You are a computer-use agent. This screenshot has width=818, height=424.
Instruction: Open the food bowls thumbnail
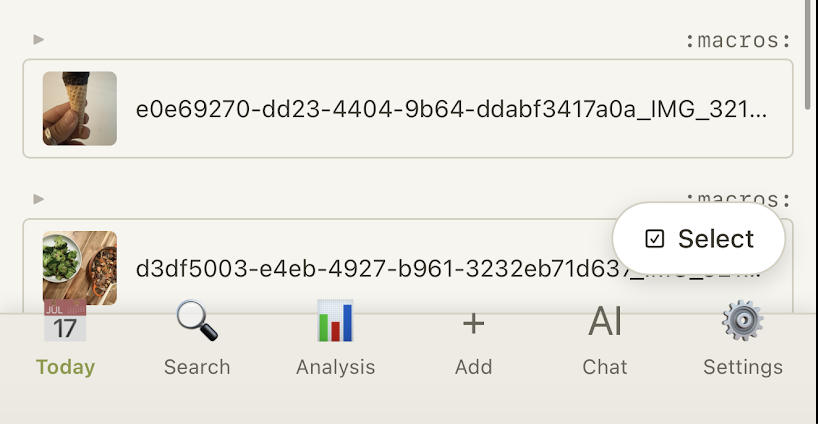click(80, 268)
